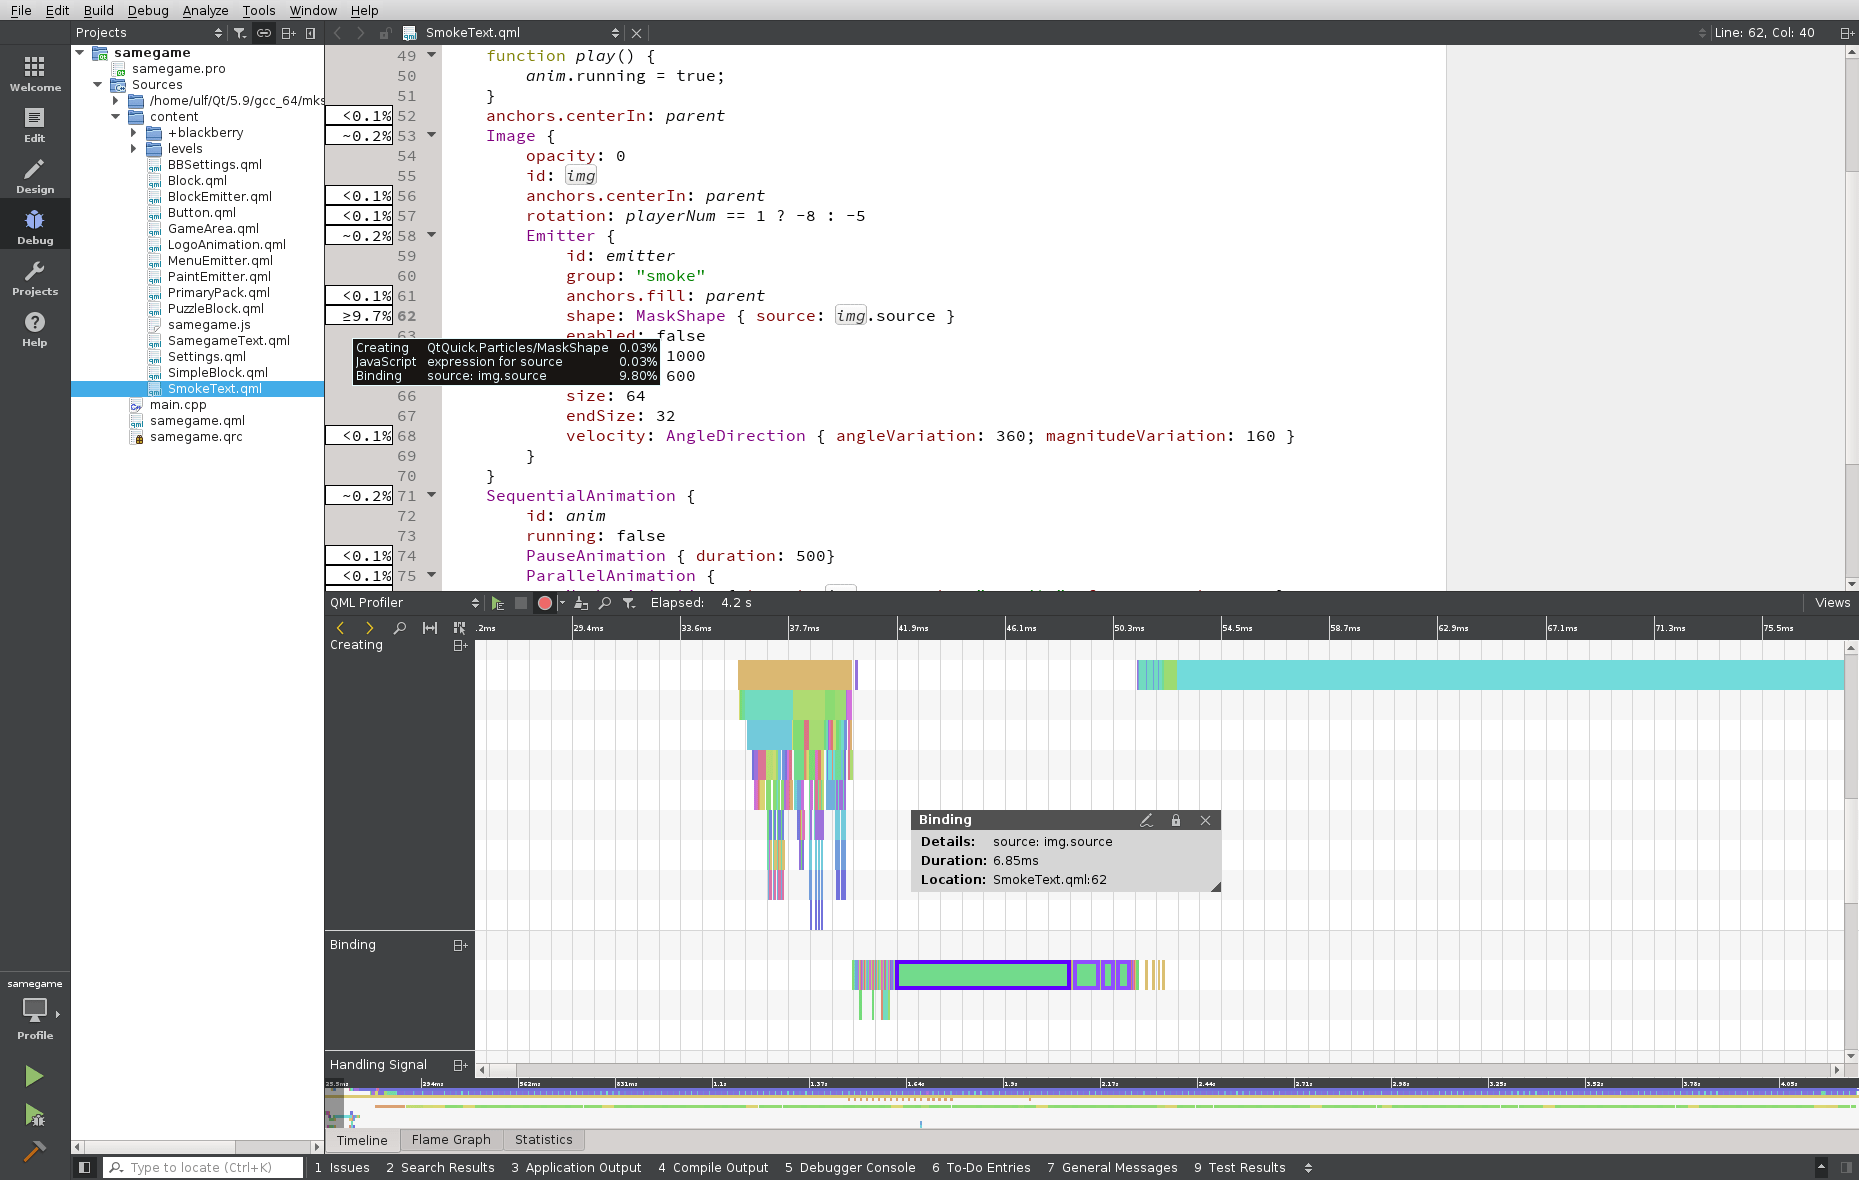Viewport: 1859px width, 1180px height.
Task: Collapse the Sources node in the project tree
Action: (98, 85)
